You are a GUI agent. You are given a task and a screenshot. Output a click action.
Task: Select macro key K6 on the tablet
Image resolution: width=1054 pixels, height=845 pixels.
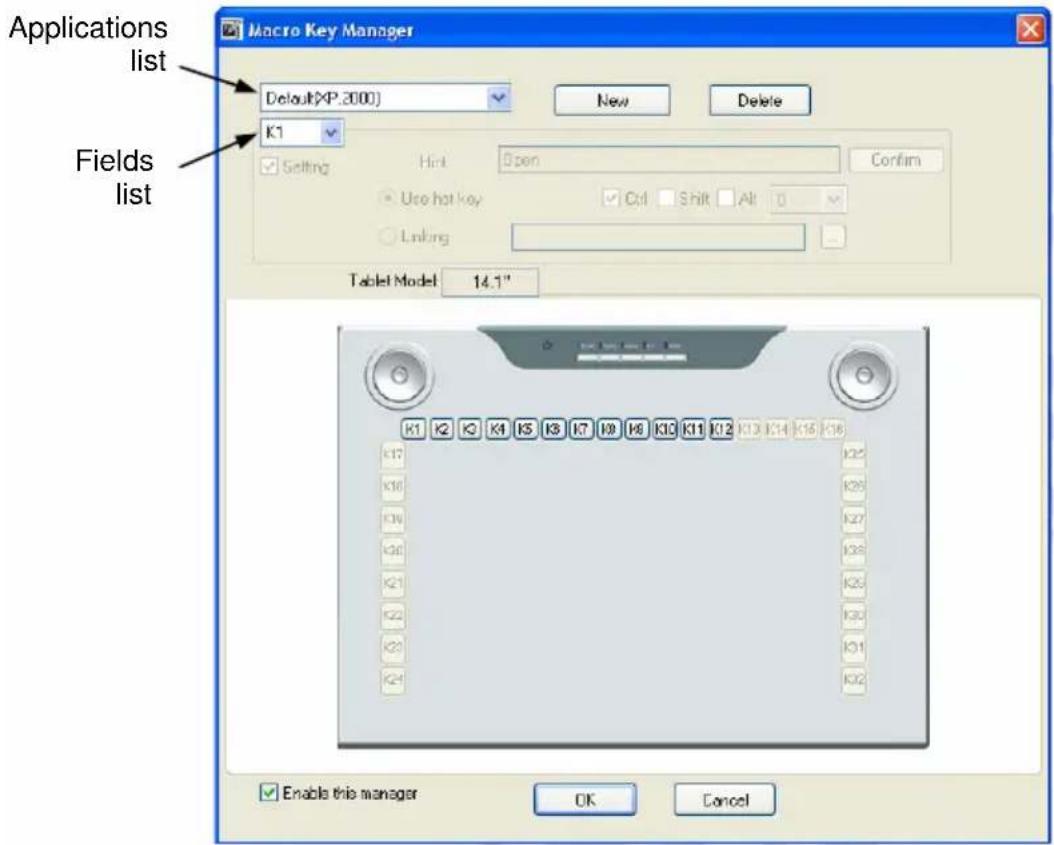(x=553, y=429)
